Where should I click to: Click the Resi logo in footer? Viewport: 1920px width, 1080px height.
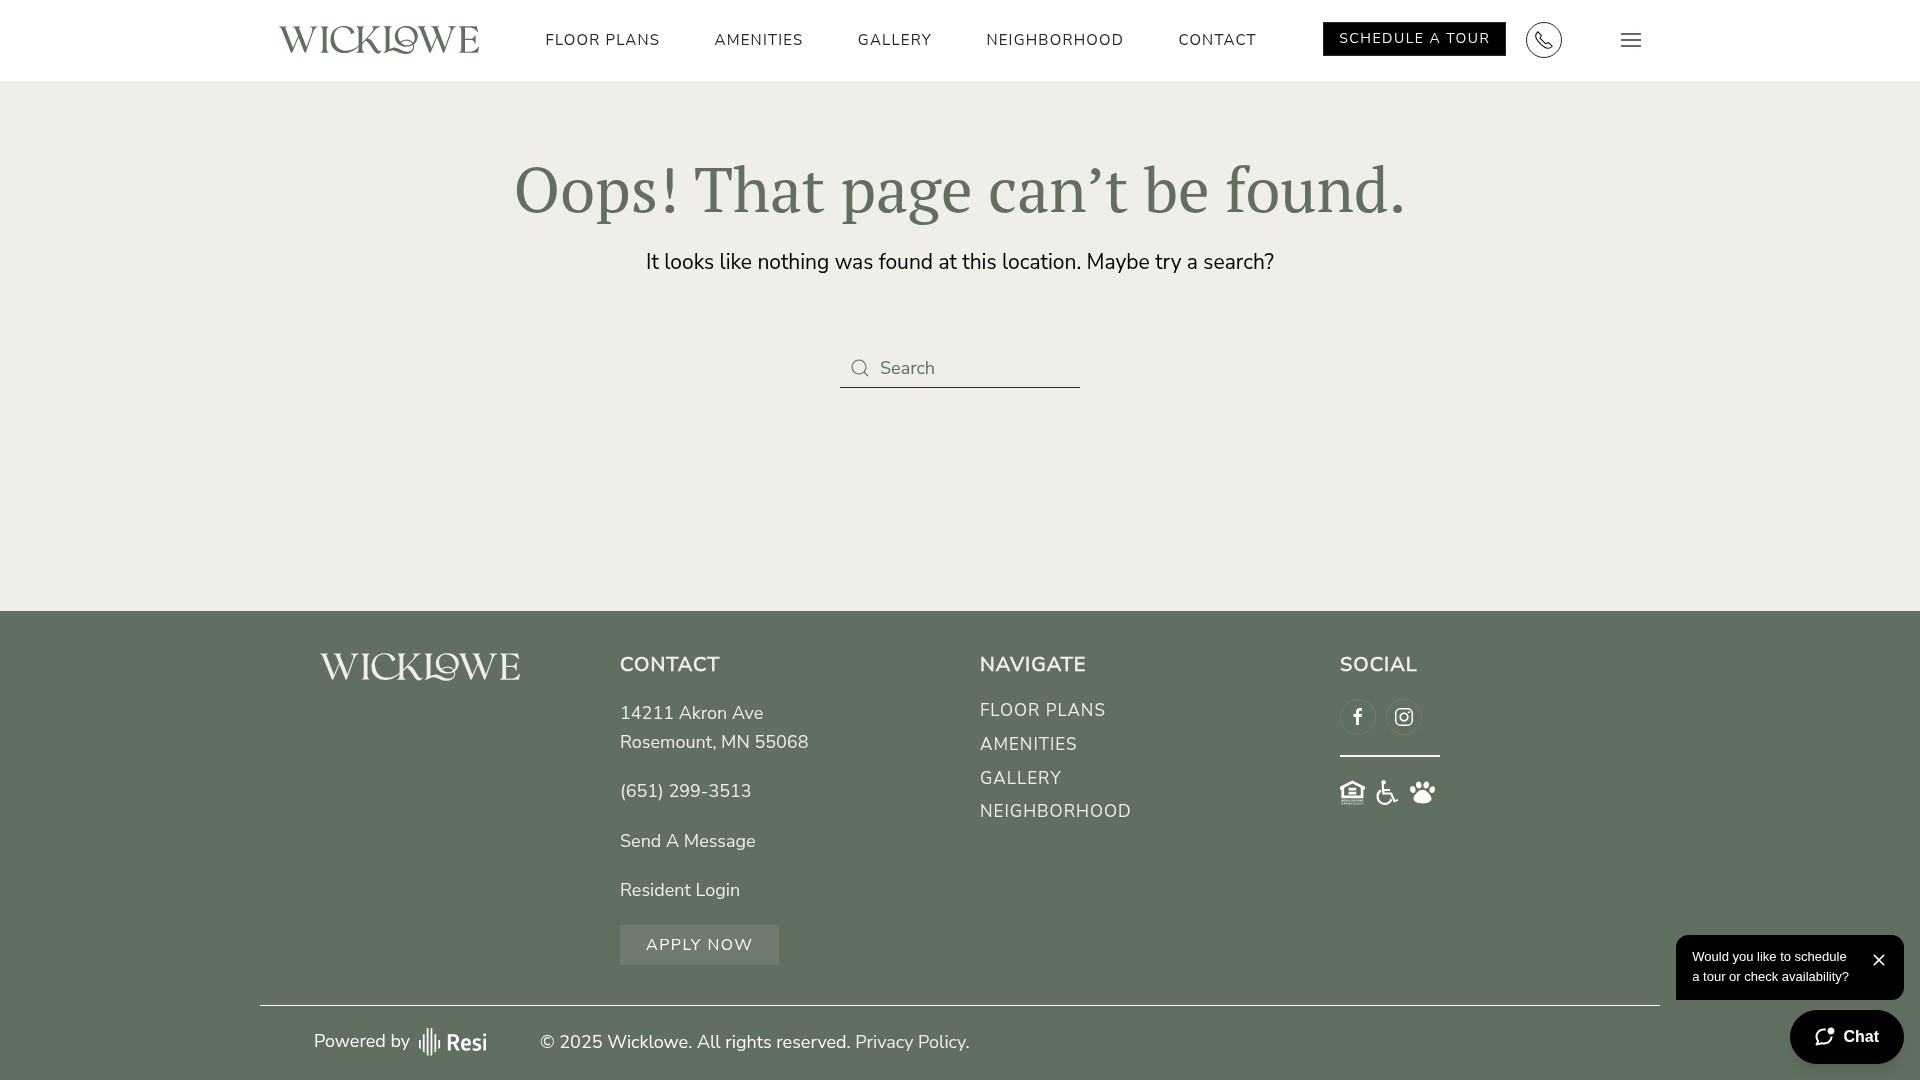click(x=453, y=1042)
